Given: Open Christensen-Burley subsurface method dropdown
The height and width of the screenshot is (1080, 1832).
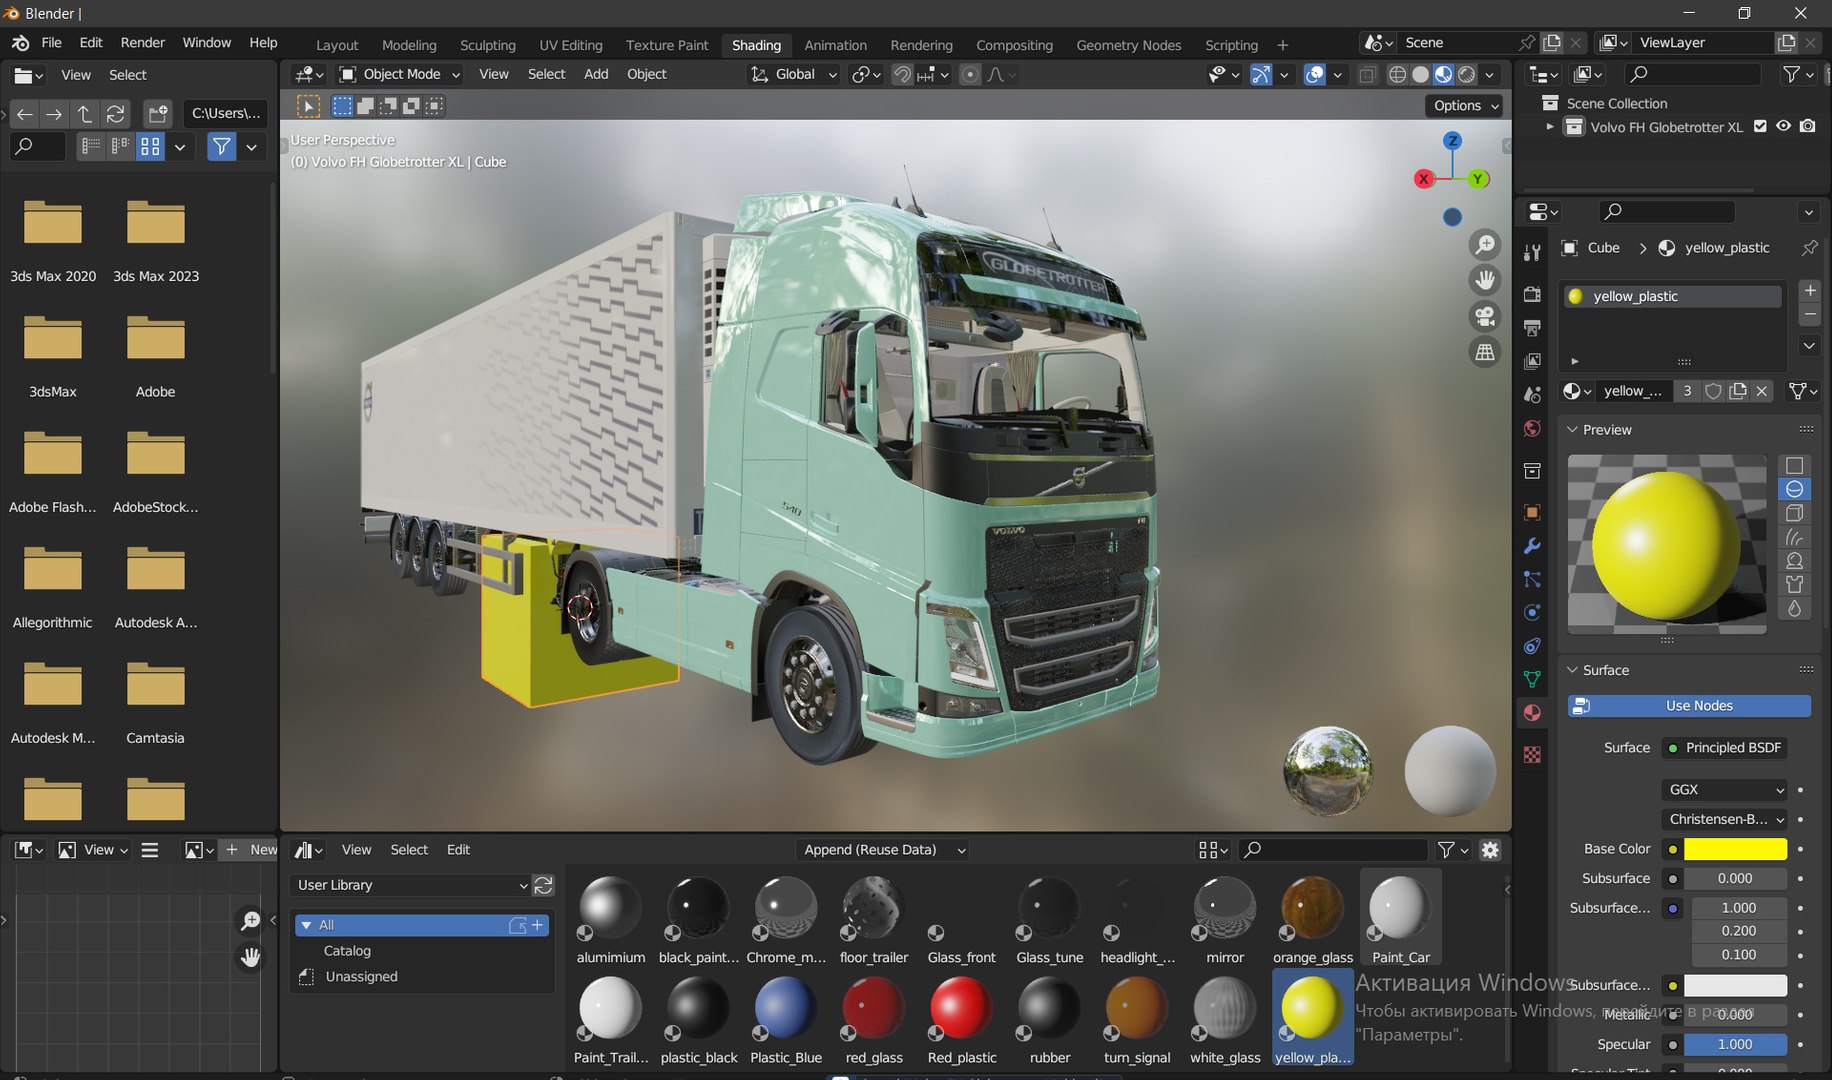Looking at the screenshot, I should click(1725, 819).
